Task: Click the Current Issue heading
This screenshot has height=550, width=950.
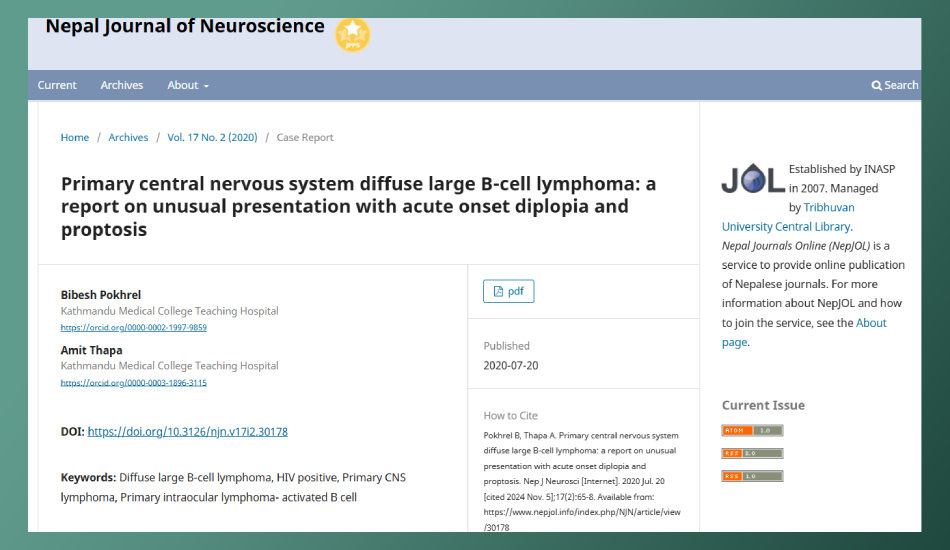Action: click(763, 405)
